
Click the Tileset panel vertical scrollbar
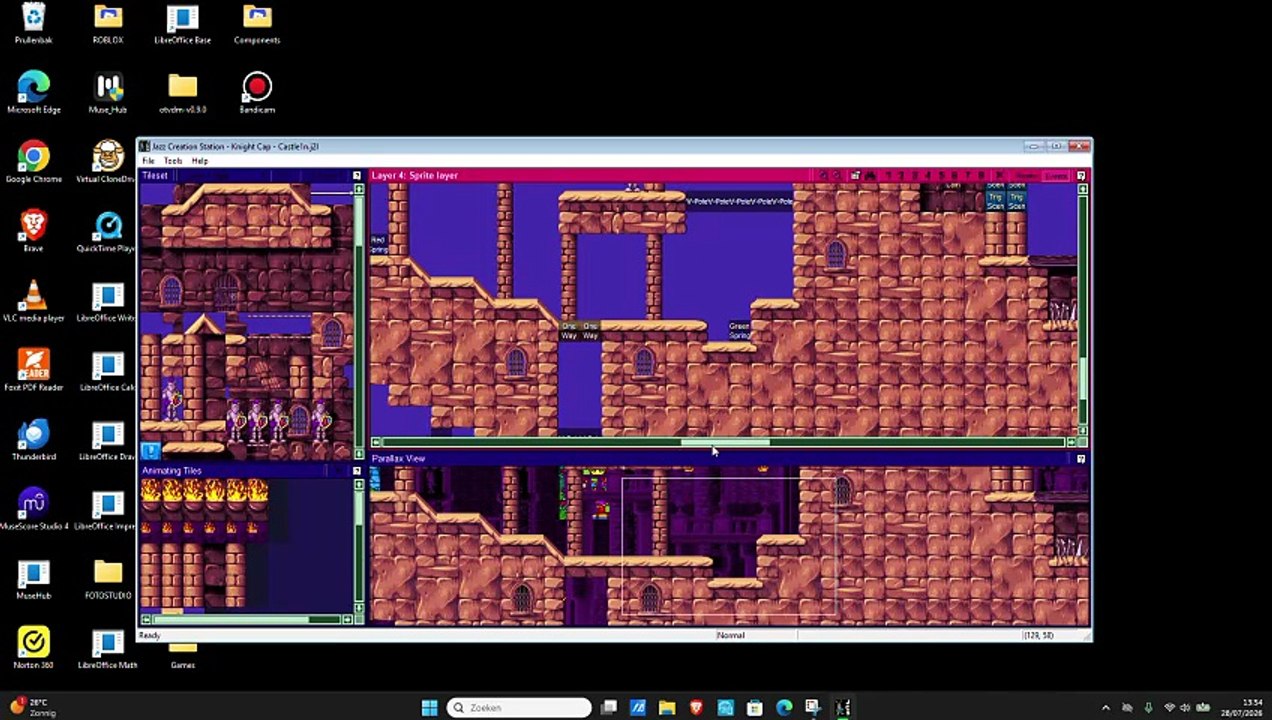pos(359,320)
